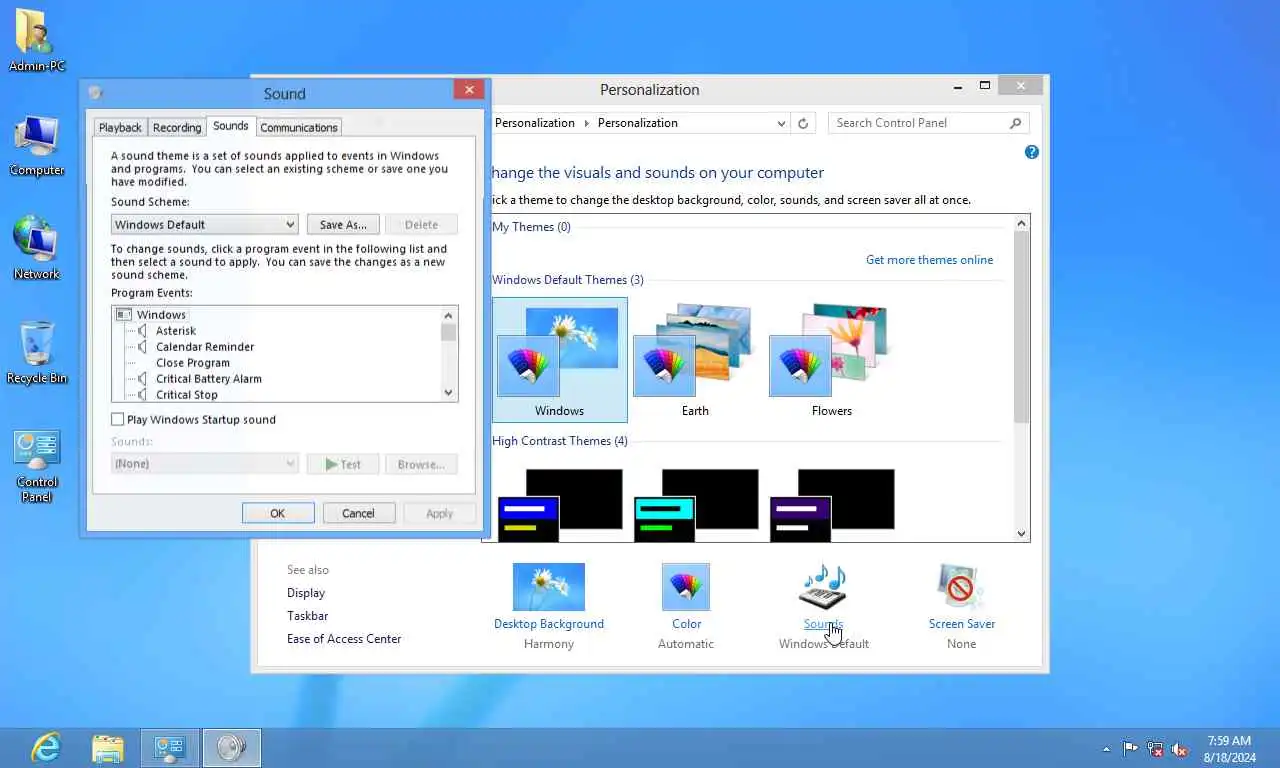Click the Sound dialog title icon
Viewport: 1280px width, 768px height.
coord(96,93)
